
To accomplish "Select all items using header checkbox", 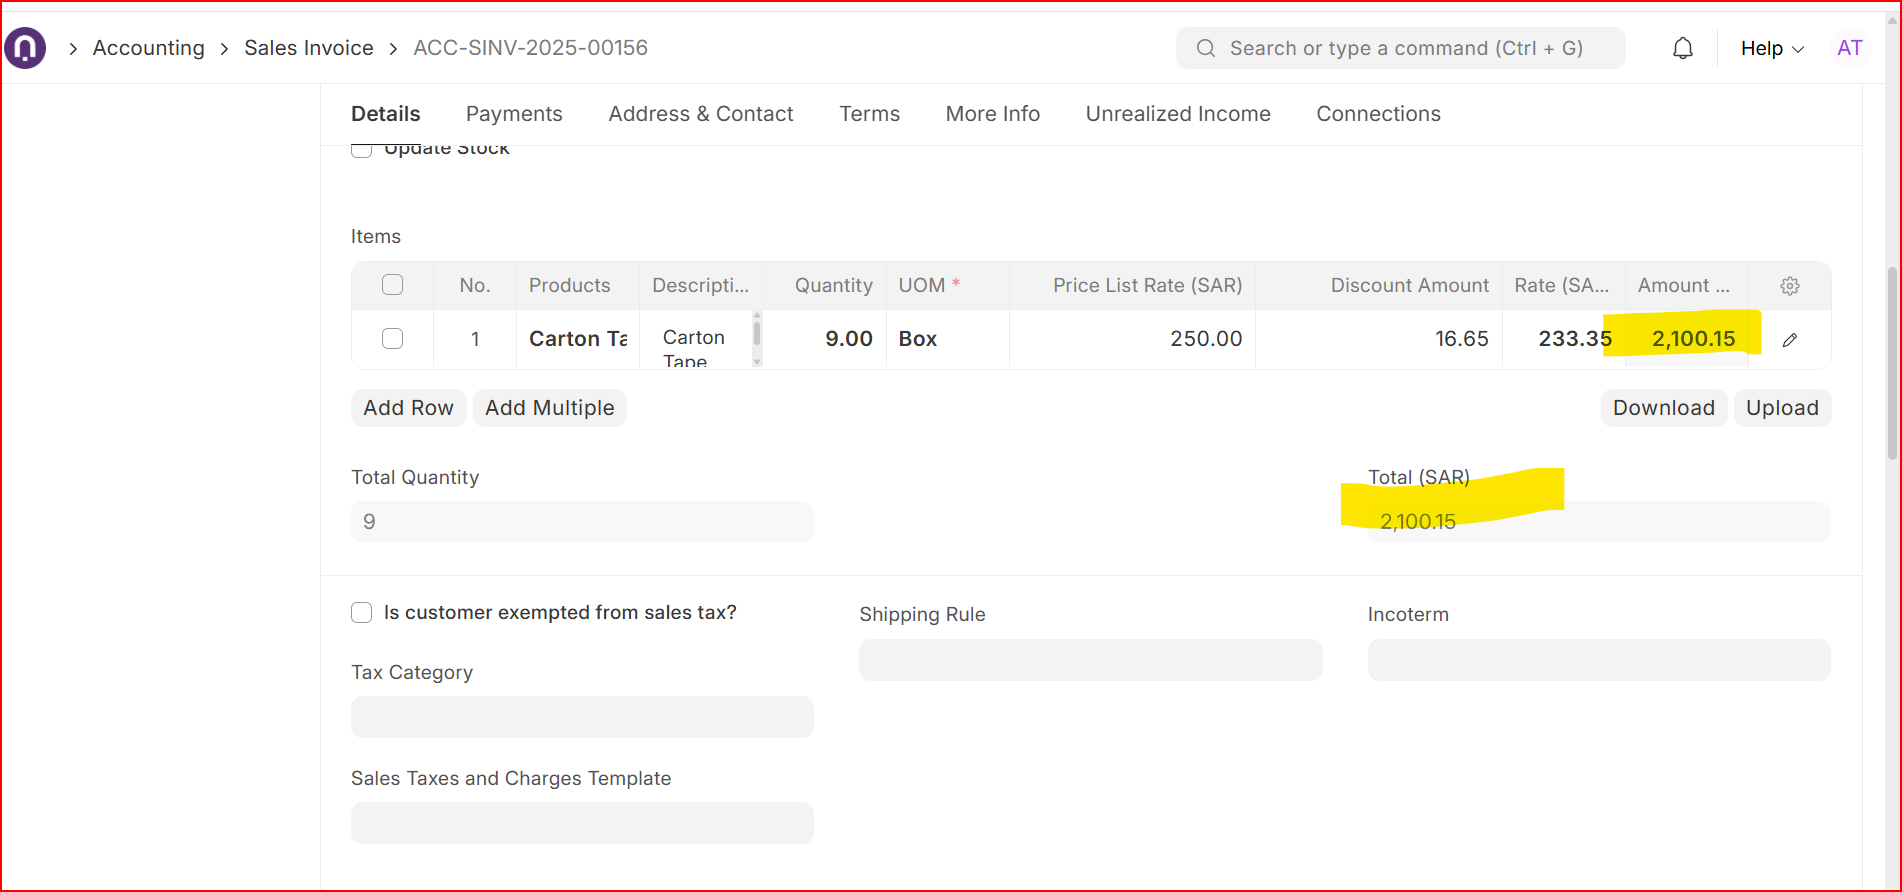I will (392, 285).
